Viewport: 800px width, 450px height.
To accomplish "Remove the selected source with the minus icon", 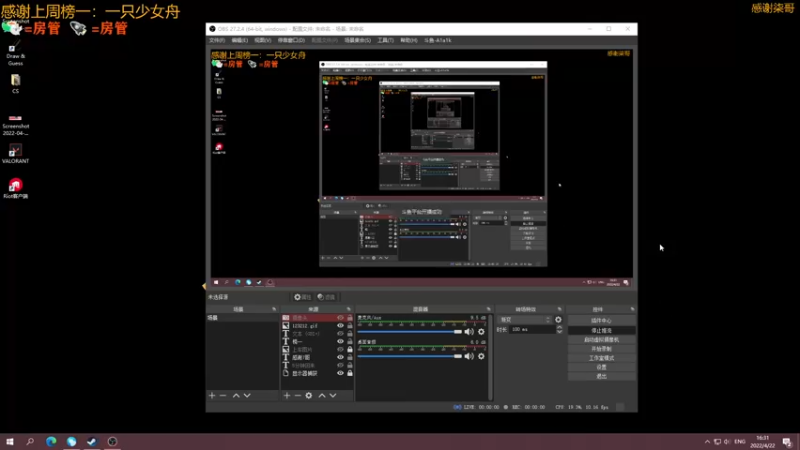I will 297,395.
